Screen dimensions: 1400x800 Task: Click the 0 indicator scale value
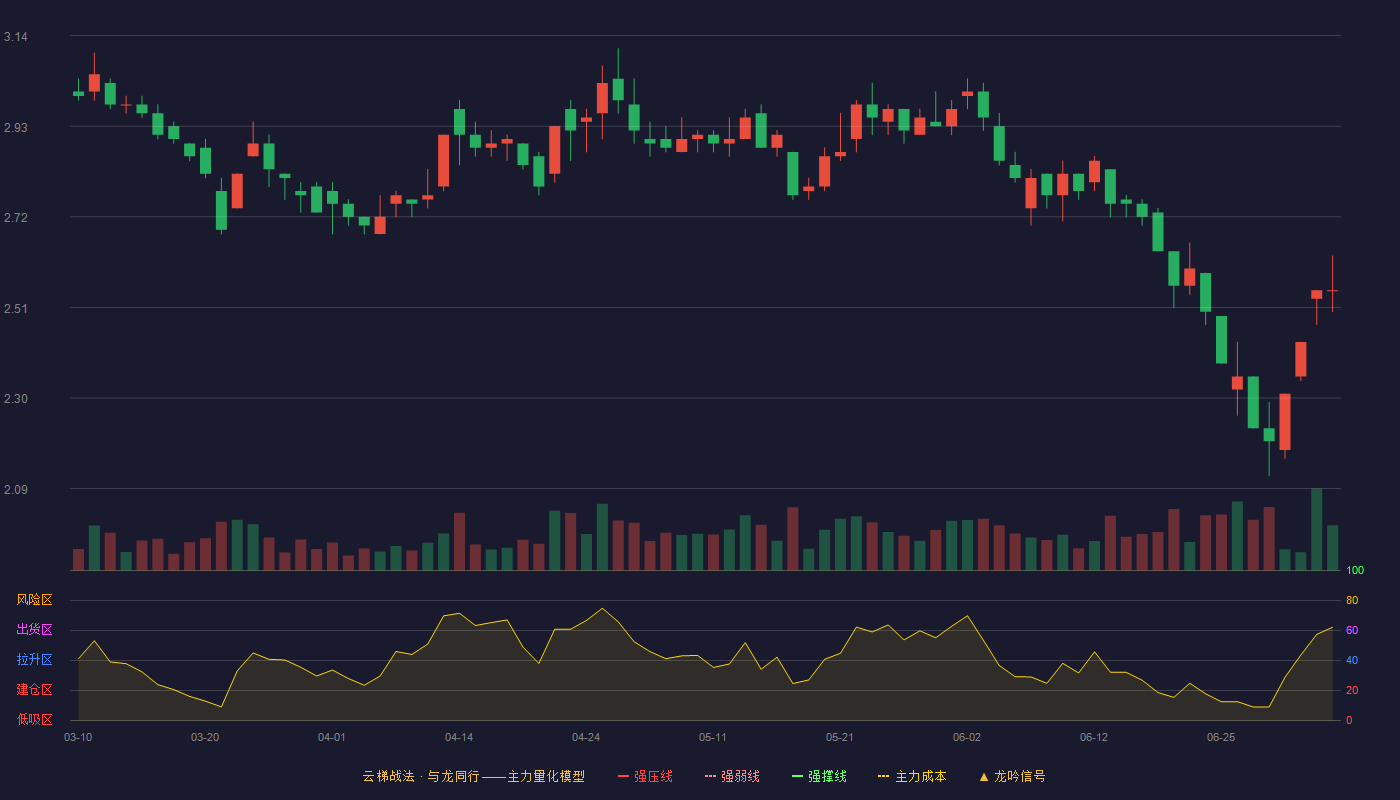(1349, 720)
